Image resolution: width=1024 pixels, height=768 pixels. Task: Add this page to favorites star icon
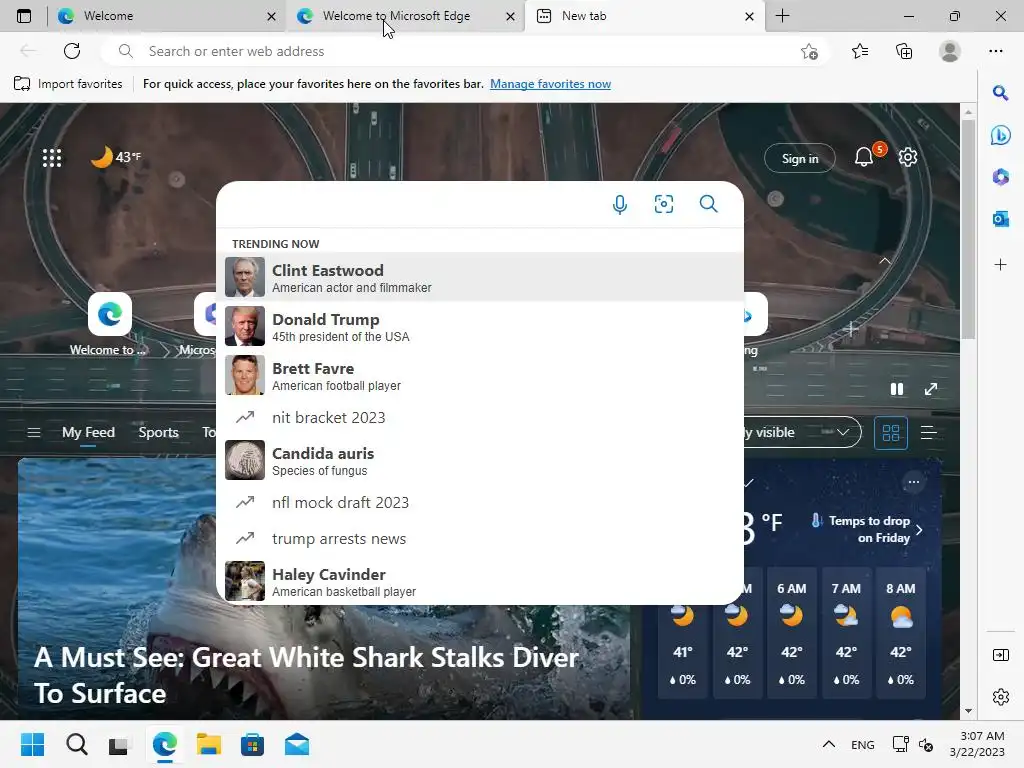pos(809,51)
